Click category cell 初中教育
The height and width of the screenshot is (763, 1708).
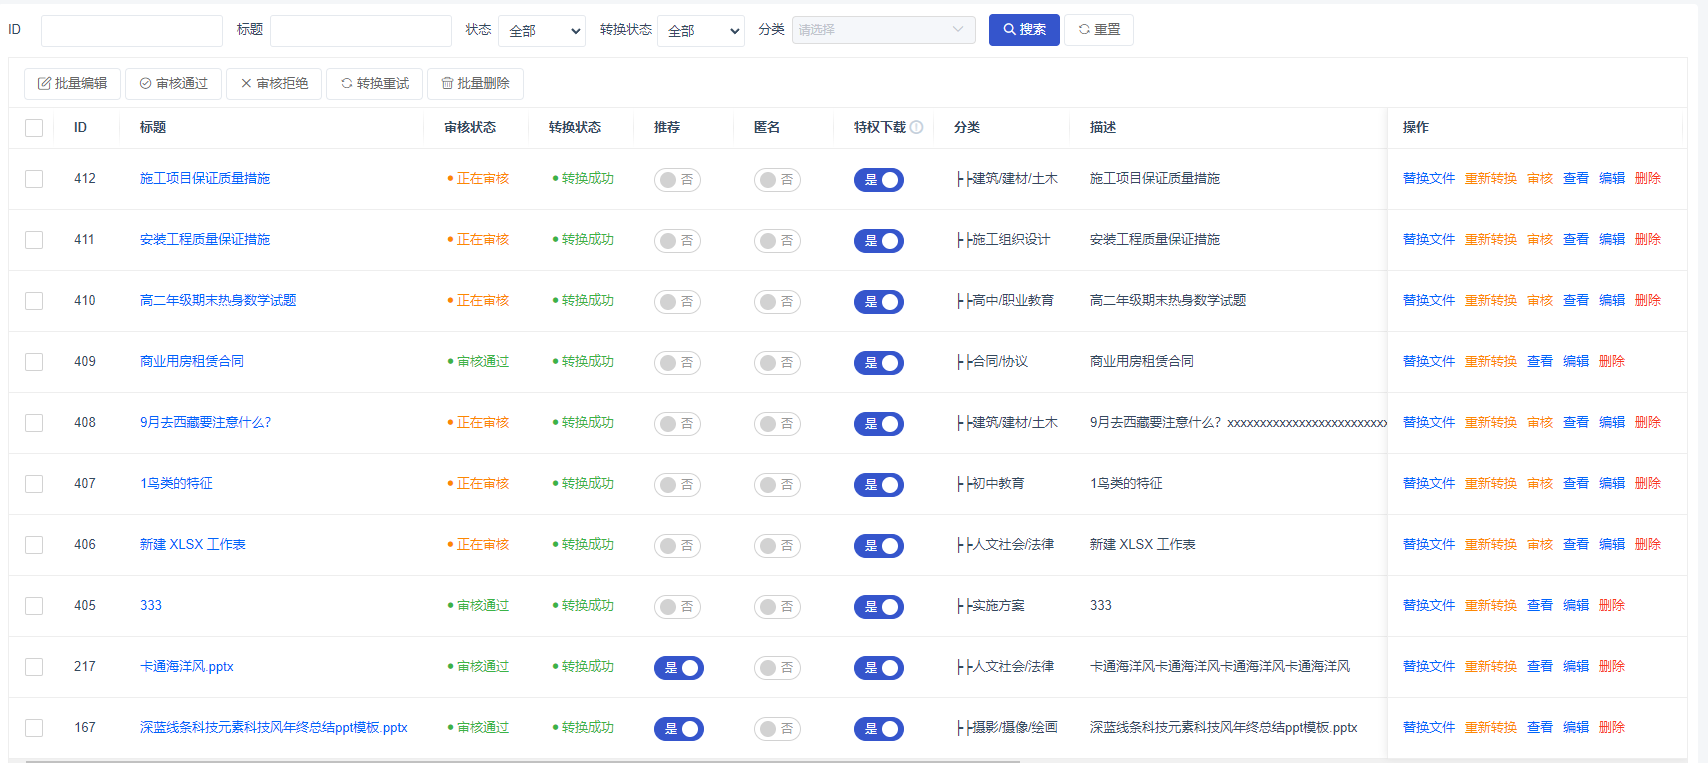click(x=990, y=483)
